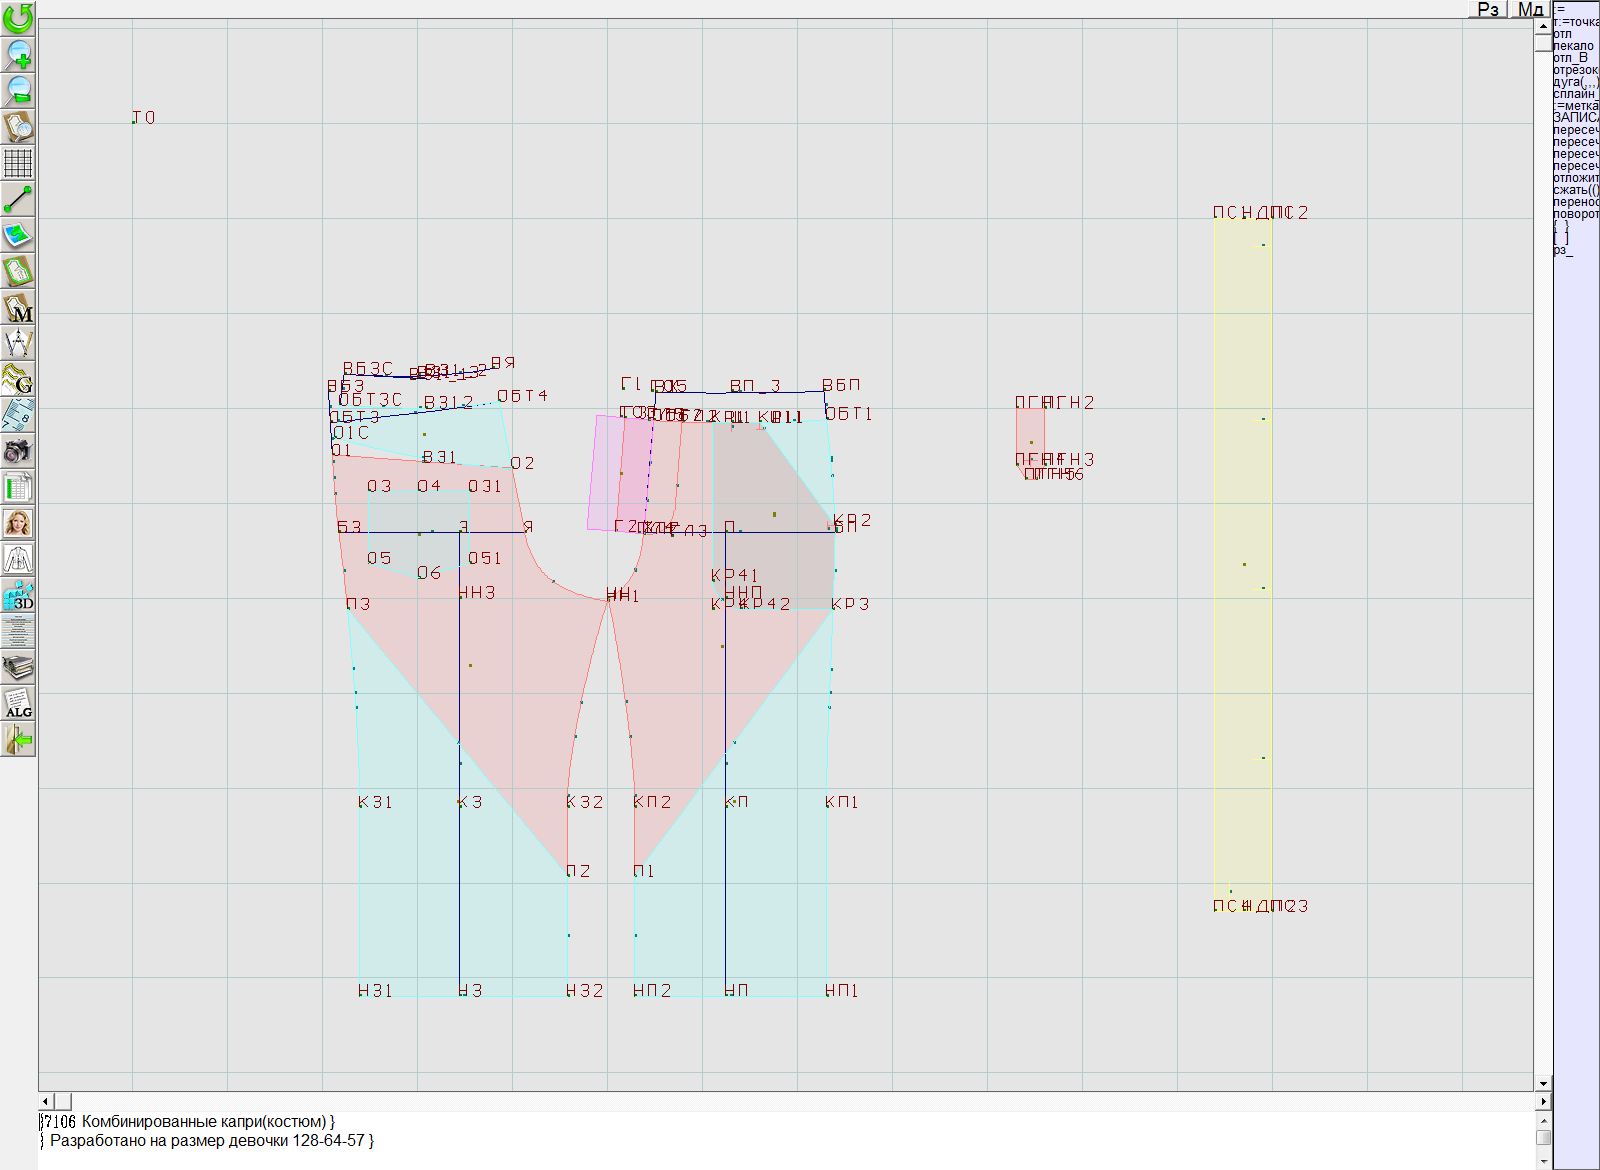Click the green spreadsheet table icon

click(18, 487)
